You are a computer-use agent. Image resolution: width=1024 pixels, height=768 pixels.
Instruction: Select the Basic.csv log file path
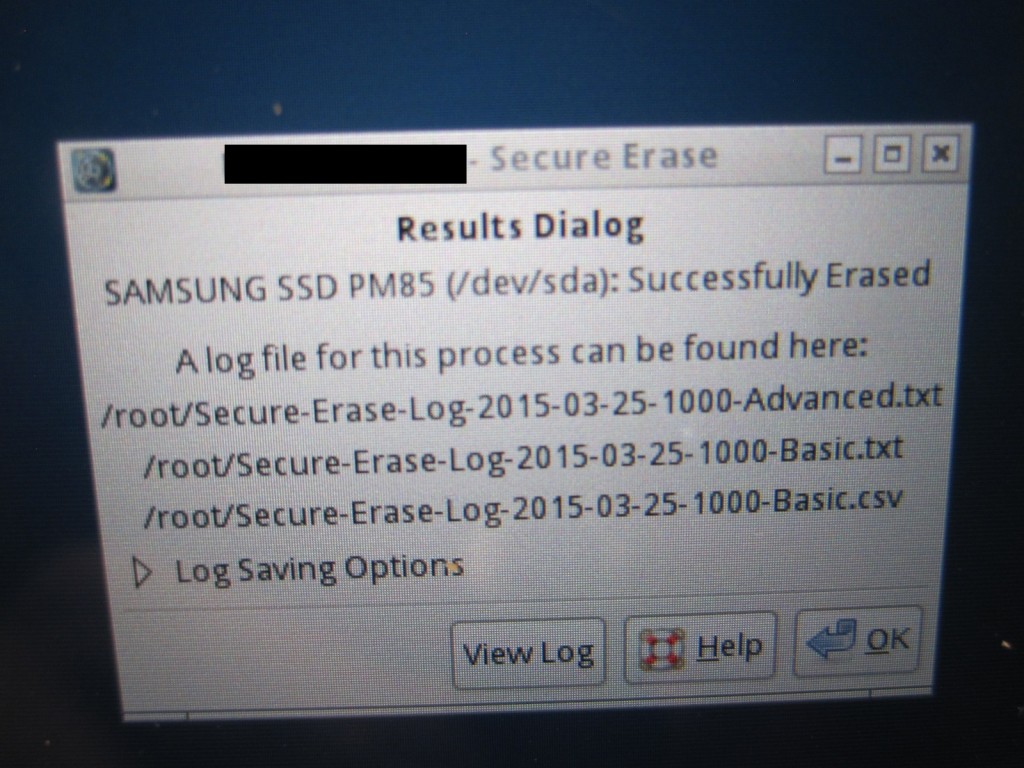[x=522, y=508]
